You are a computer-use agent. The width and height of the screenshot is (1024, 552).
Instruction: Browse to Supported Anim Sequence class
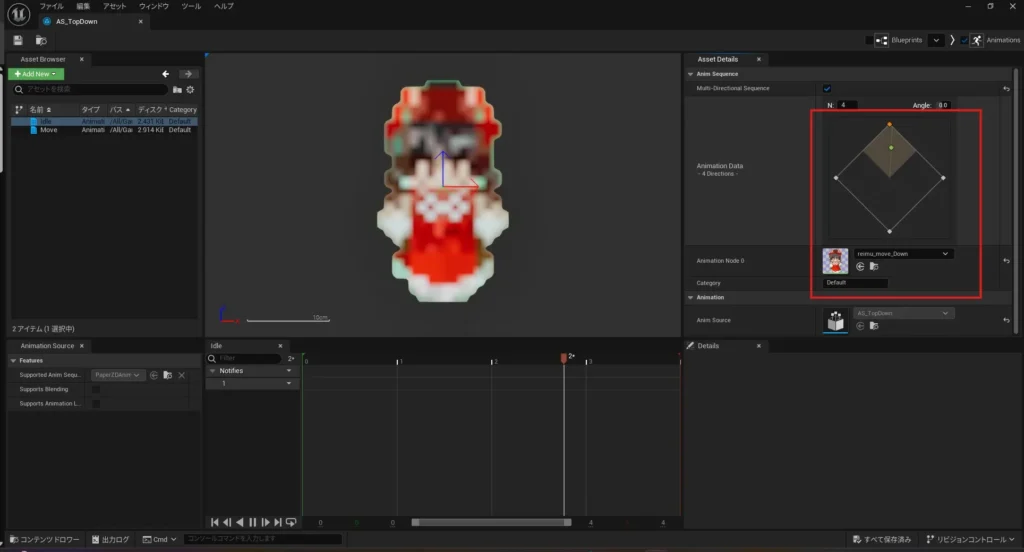point(168,375)
